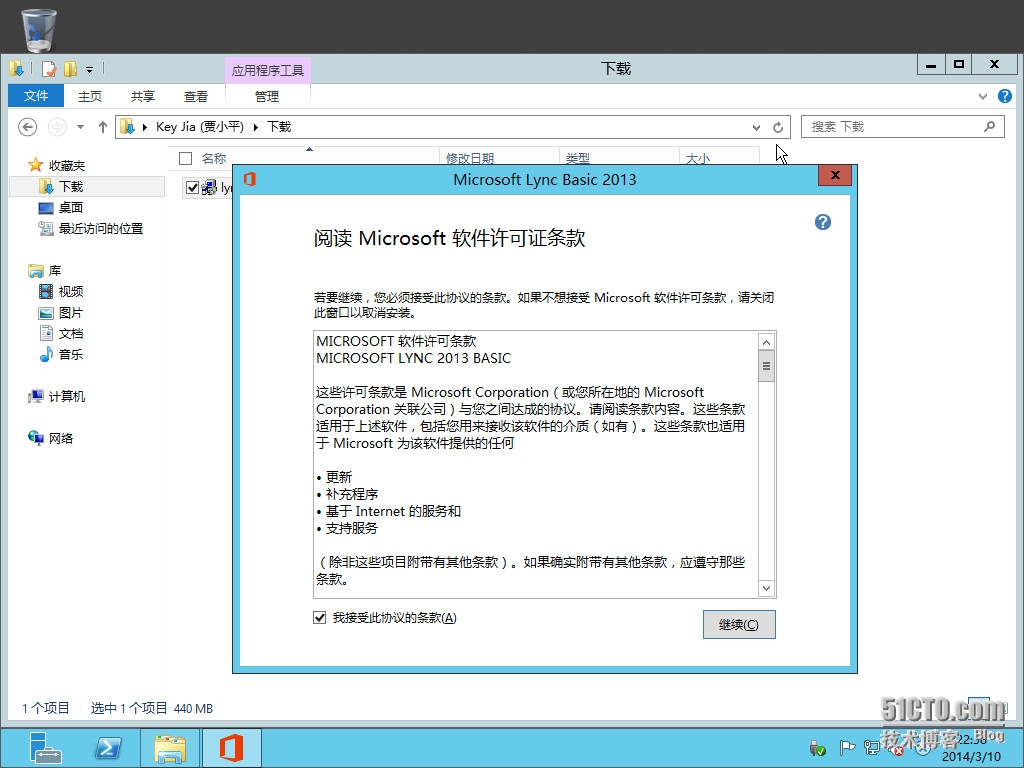The width and height of the screenshot is (1024, 768).
Task: Click the license terms text box
Action: click(x=536, y=464)
